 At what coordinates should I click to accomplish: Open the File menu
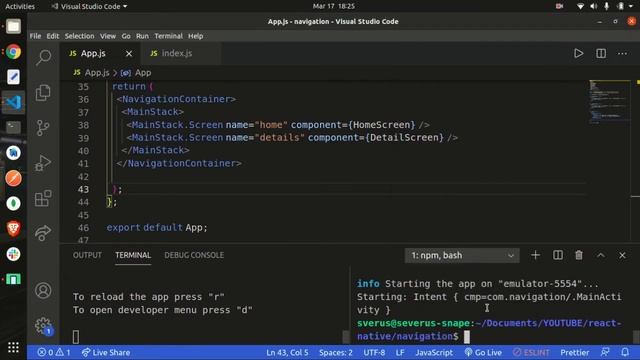point(36,36)
